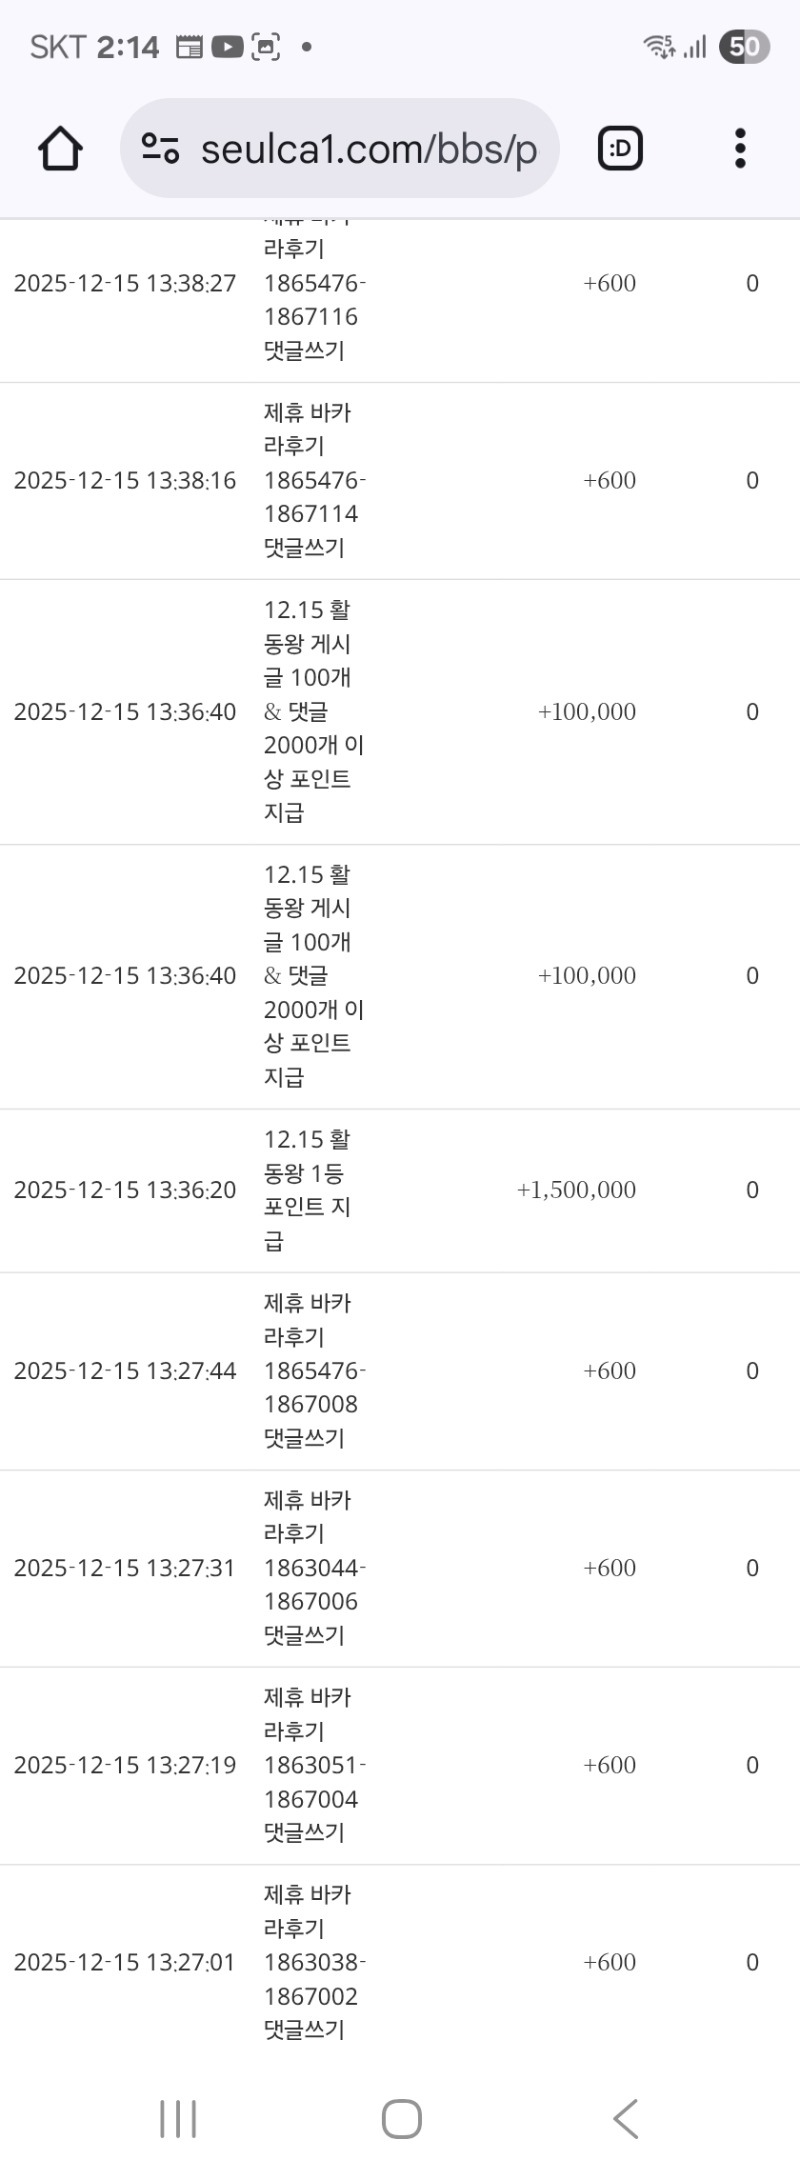Open comment entry 1863044-1867006
This screenshot has height=2180, width=800.
[310, 1584]
